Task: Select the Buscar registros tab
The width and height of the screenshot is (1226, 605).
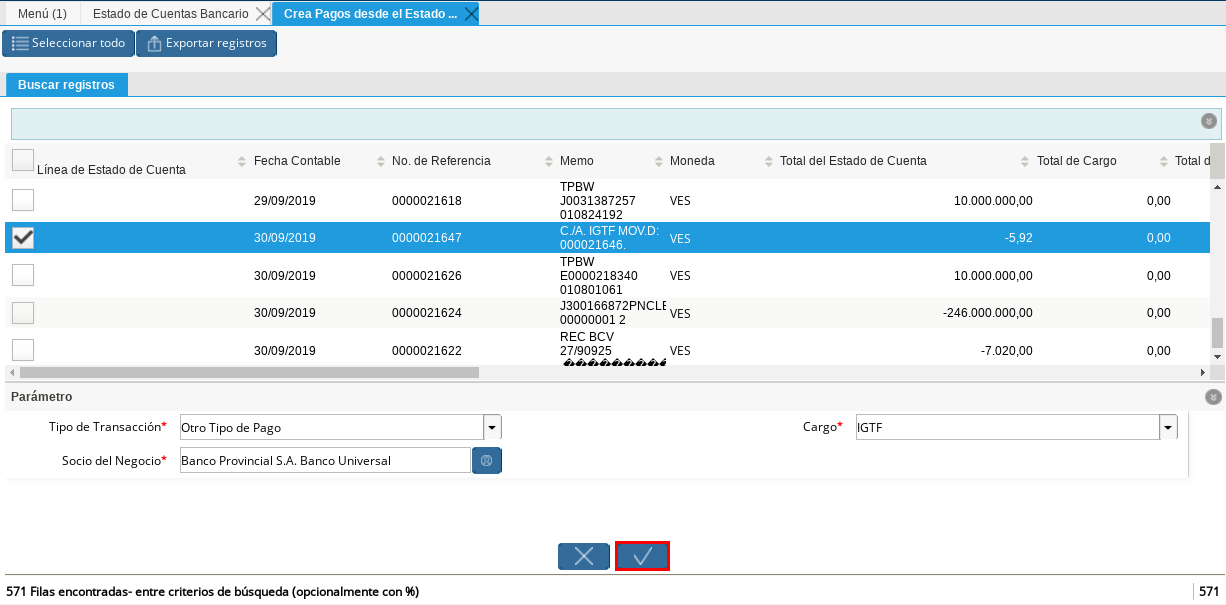Action: point(66,85)
